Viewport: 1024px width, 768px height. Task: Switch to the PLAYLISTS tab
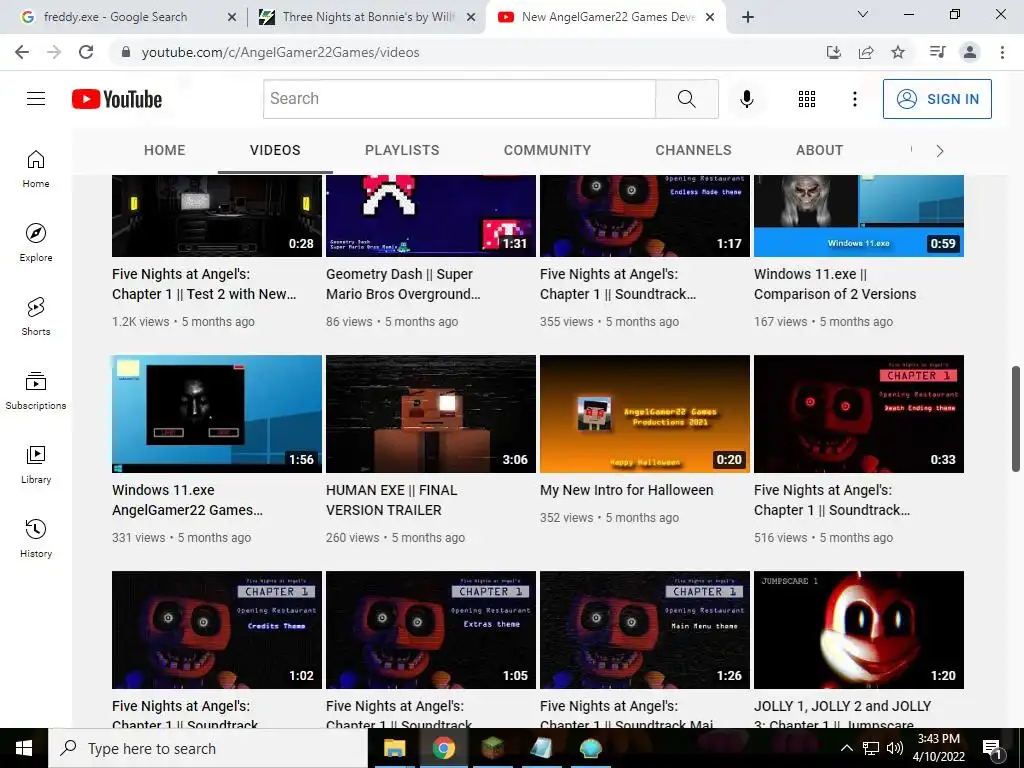pos(402,150)
